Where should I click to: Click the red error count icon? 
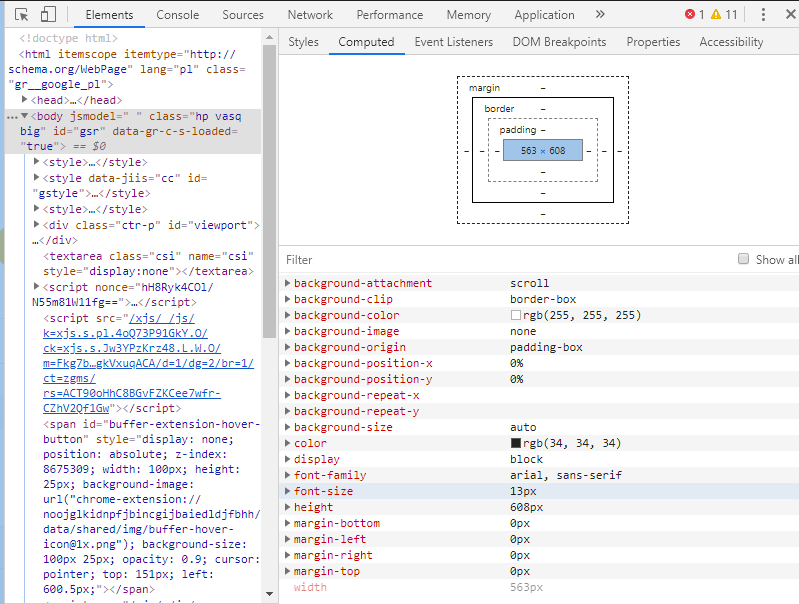(x=690, y=14)
